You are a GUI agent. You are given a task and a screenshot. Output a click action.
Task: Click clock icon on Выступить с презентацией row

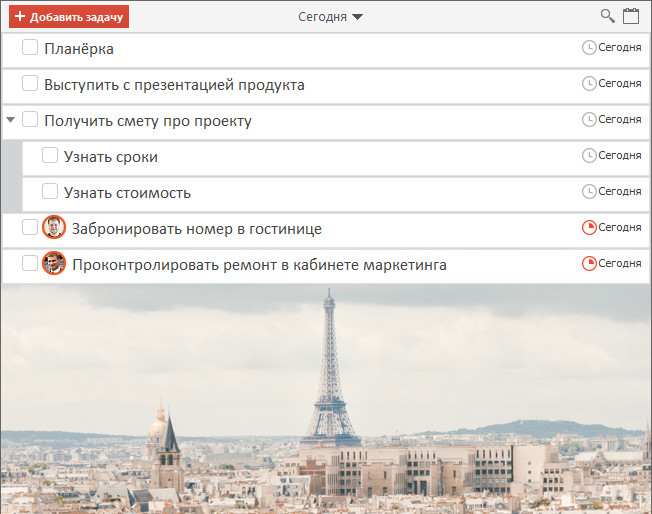(x=589, y=84)
